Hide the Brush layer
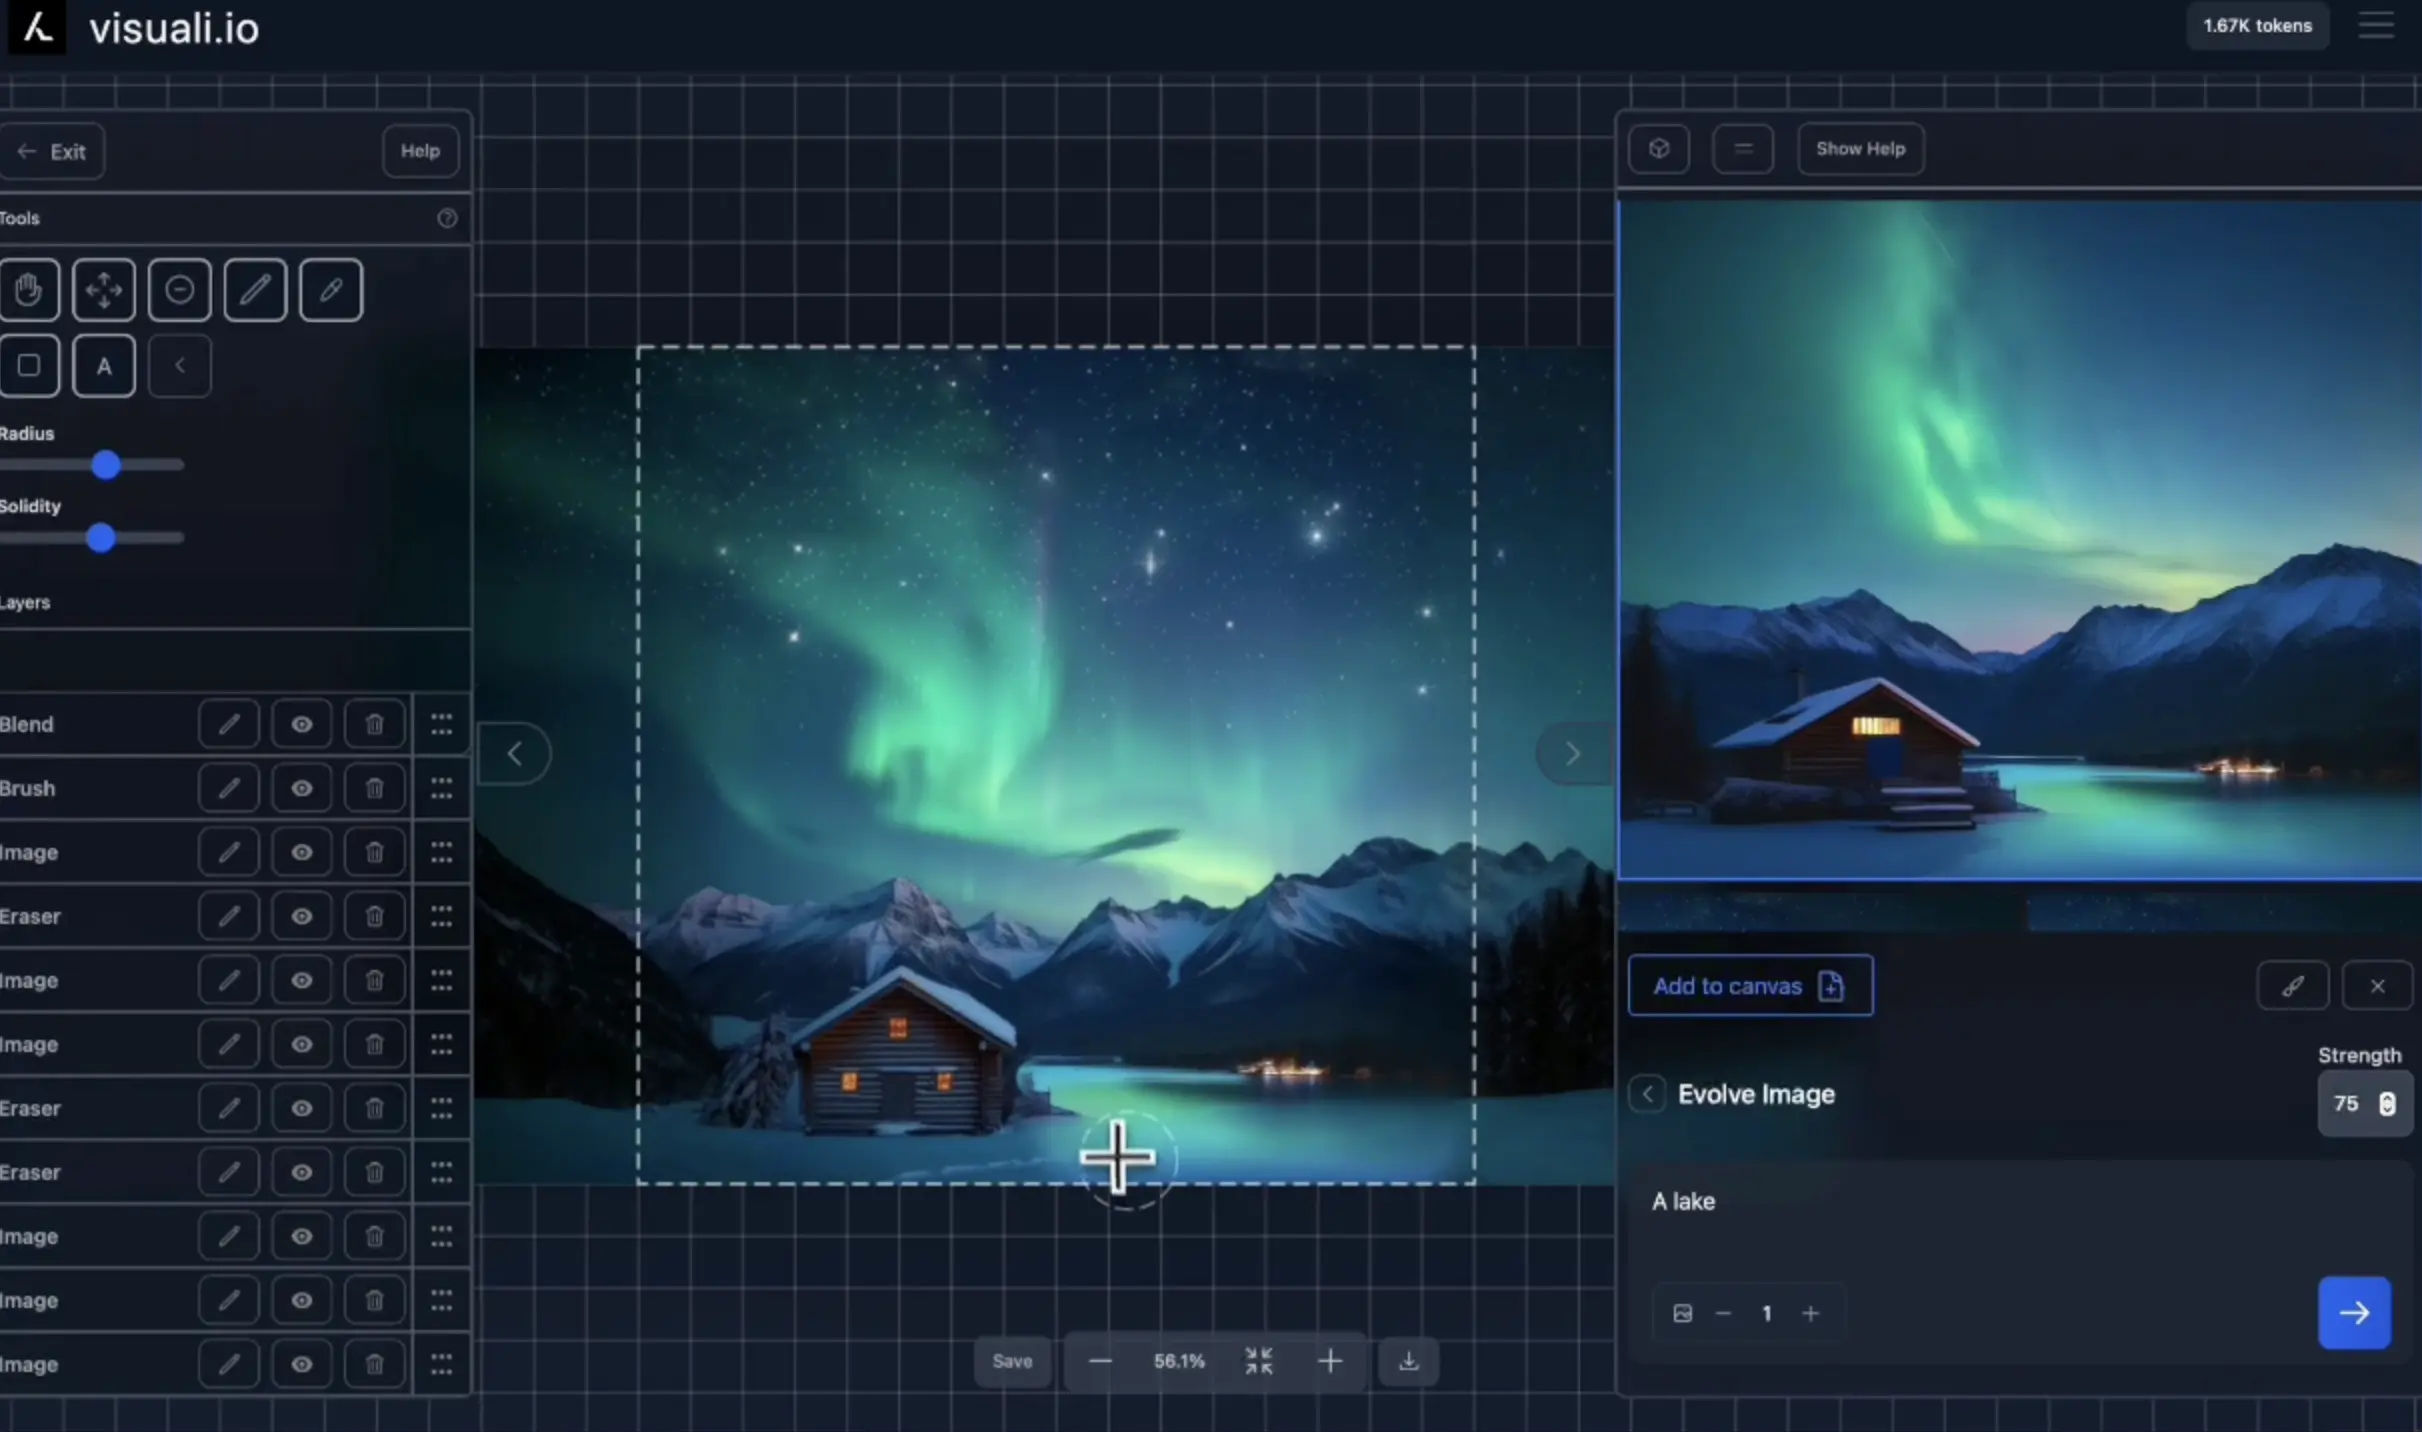 click(x=301, y=788)
